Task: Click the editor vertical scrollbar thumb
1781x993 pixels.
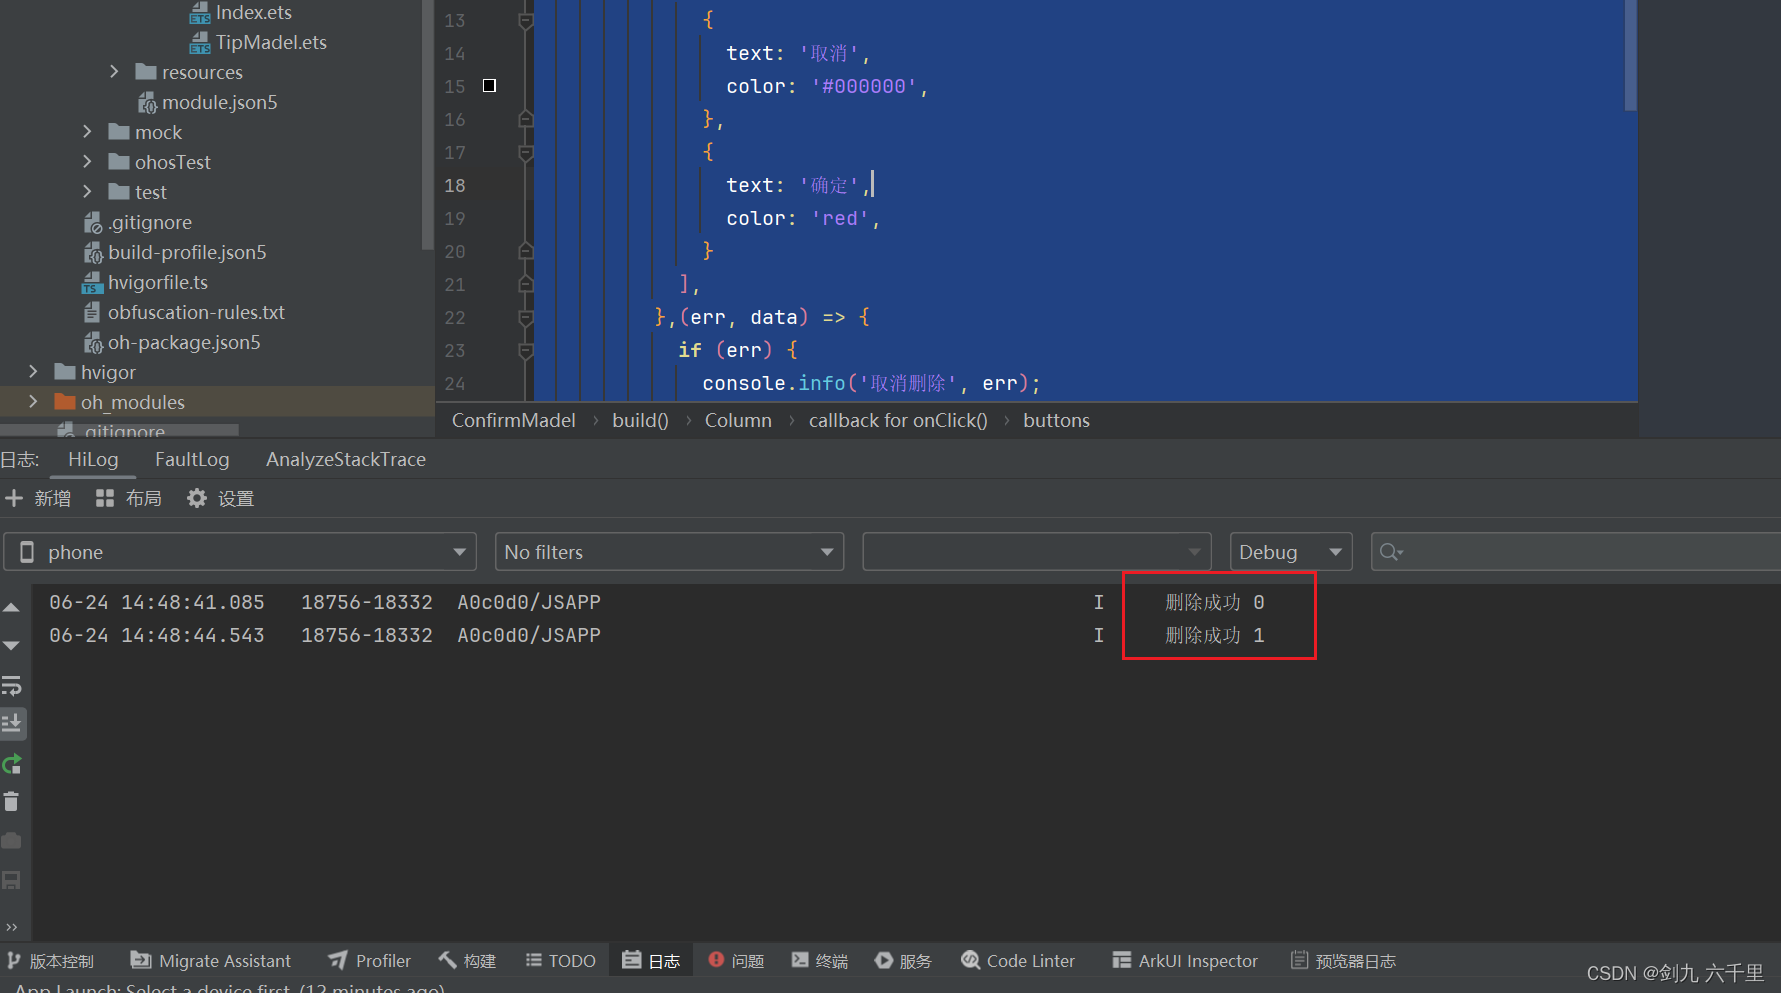Action: [1631, 55]
